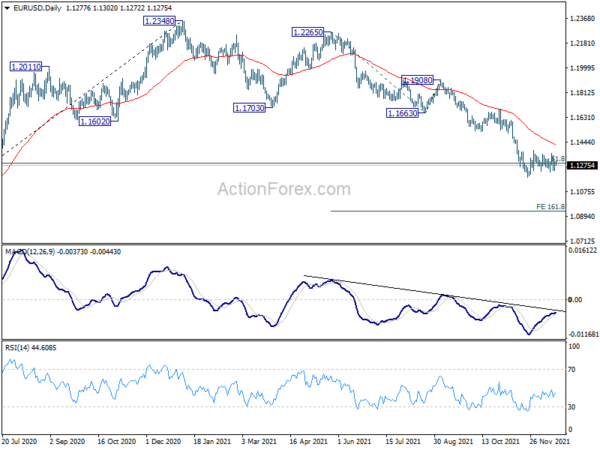Image resolution: width=600 pixels, height=450 pixels.
Task: Click the 1.19080 price label
Action: tap(417, 80)
